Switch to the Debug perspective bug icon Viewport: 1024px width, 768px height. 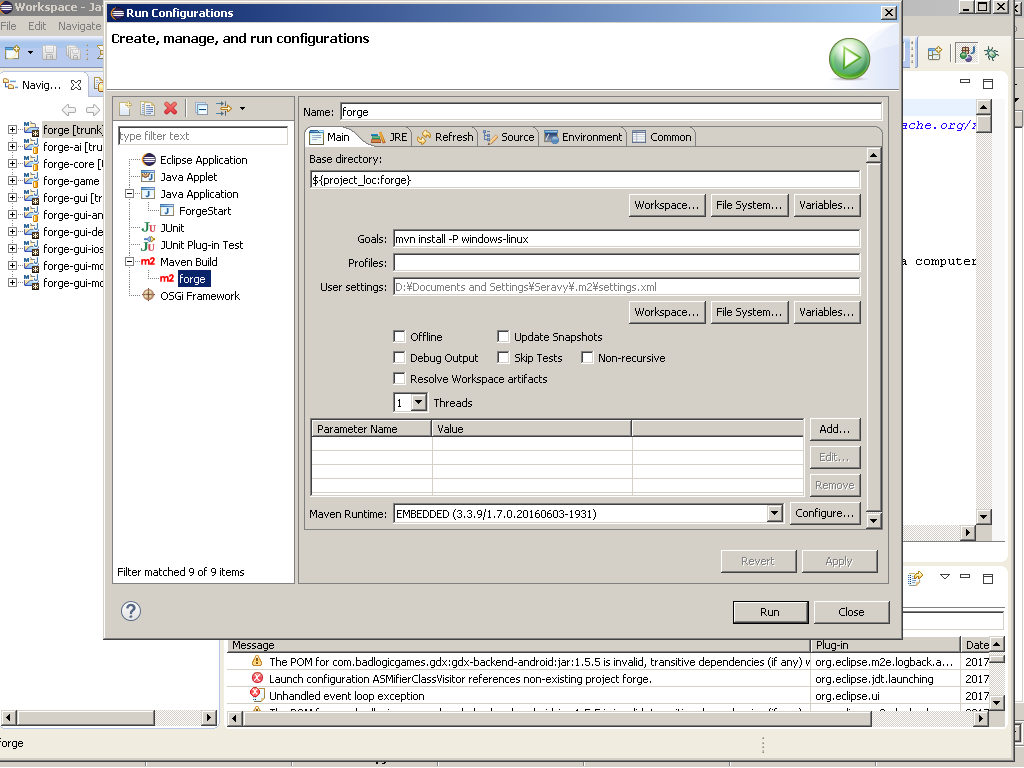(x=991, y=53)
